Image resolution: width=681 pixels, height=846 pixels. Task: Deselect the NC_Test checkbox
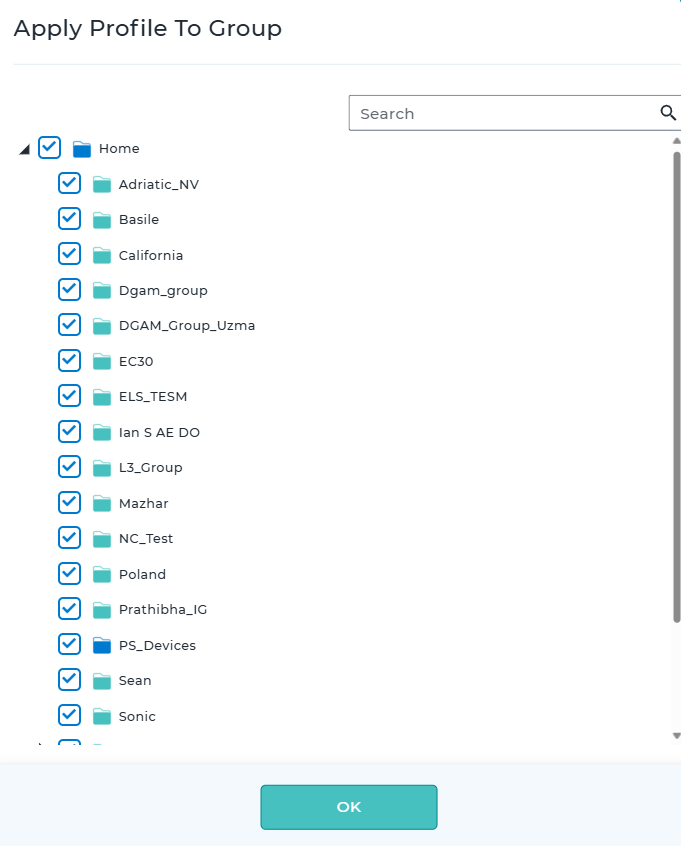coord(69,538)
